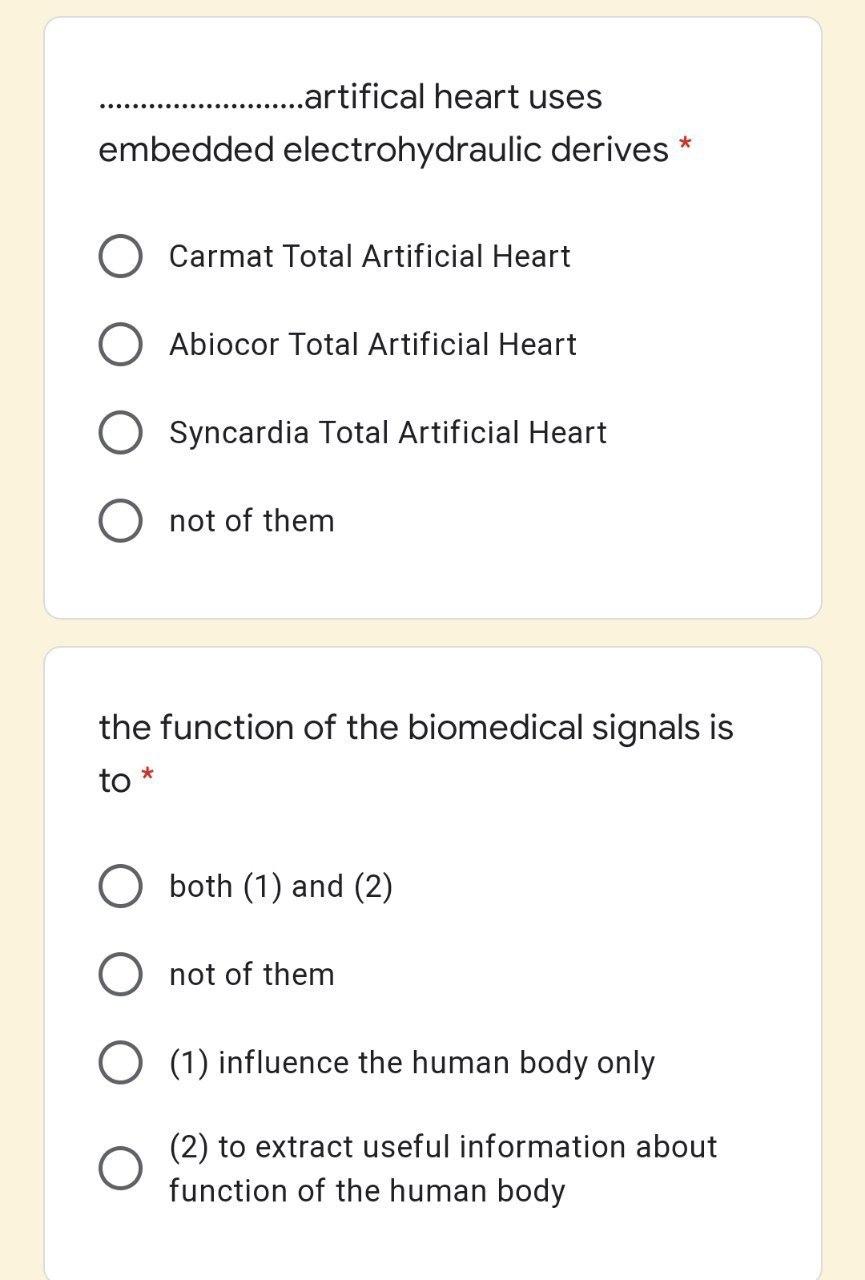Image resolution: width=865 pixels, height=1280 pixels.
Task: Click the 'both (1) and (2)' option text
Action: click(281, 887)
